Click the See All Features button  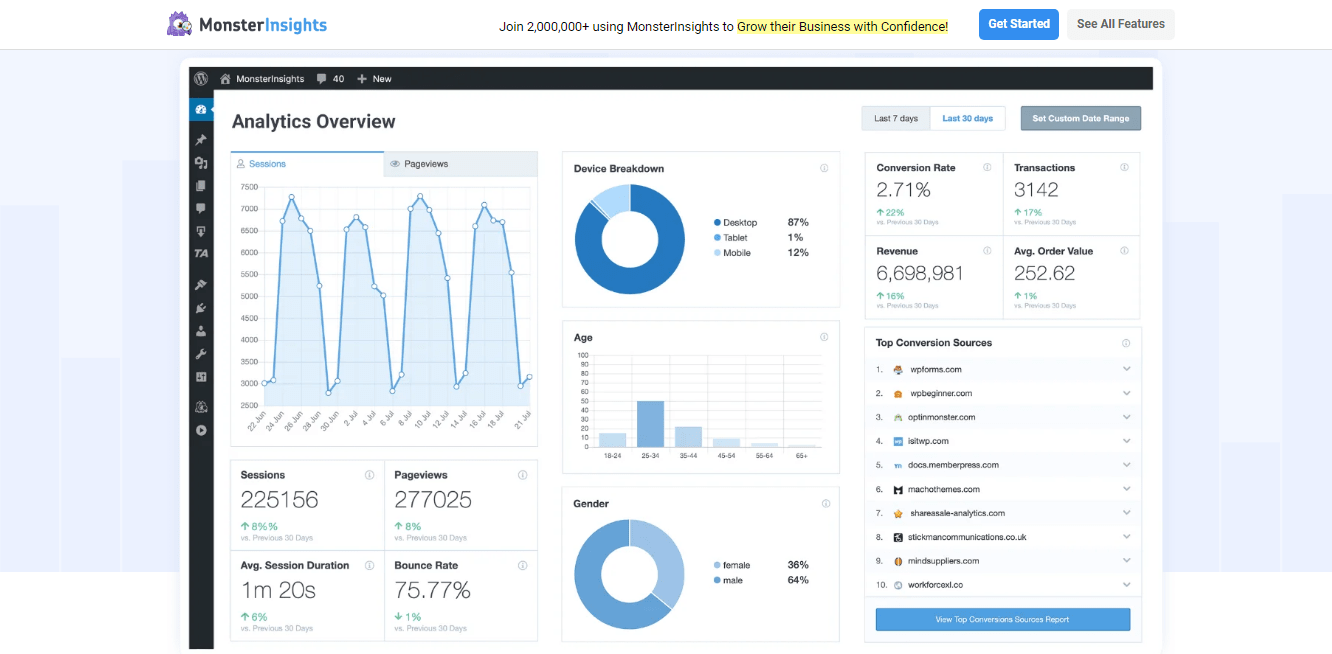click(x=1121, y=24)
